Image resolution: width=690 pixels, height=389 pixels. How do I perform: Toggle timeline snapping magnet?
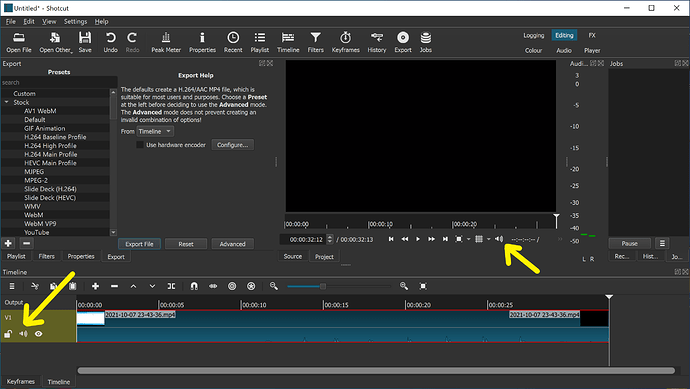tap(194, 286)
